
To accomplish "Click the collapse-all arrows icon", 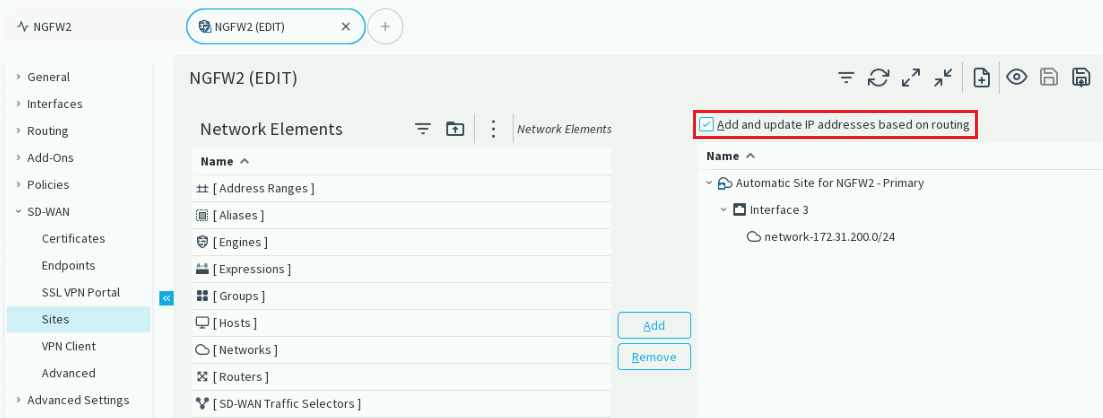I will (x=943, y=77).
